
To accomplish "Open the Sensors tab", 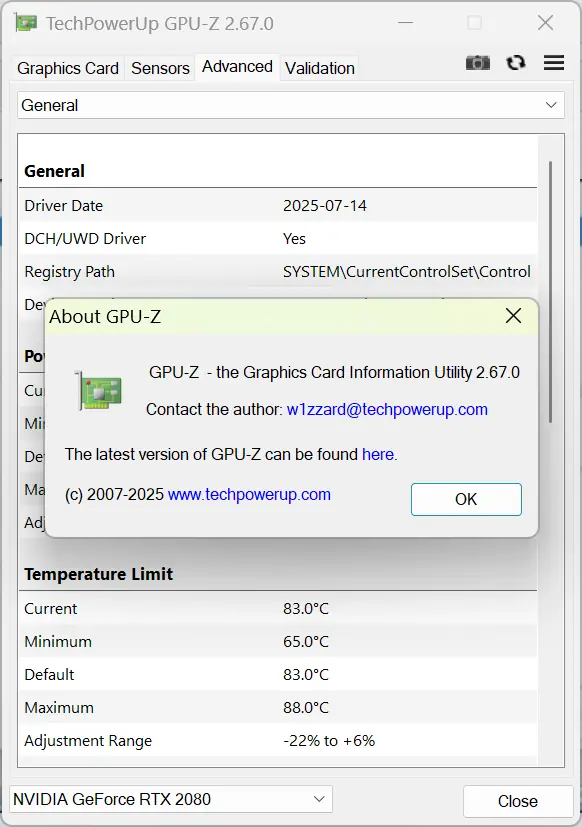I will [x=160, y=68].
